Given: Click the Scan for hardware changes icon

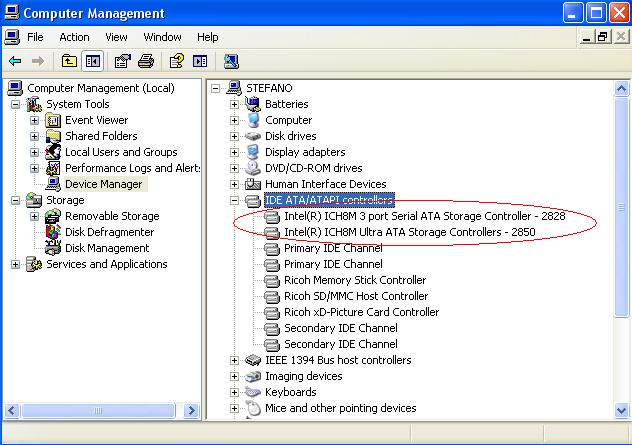Looking at the screenshot, I should click(231, 61).
